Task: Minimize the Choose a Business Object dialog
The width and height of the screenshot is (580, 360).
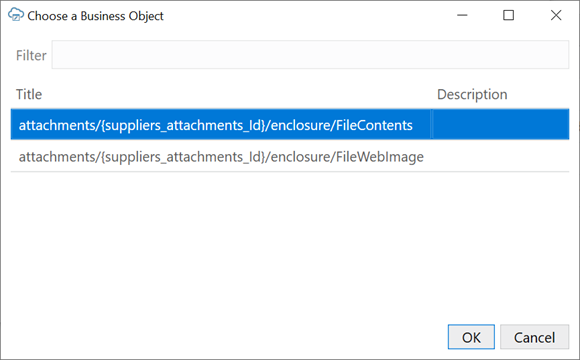Action: pyautogui.click(x=462, y=15)
